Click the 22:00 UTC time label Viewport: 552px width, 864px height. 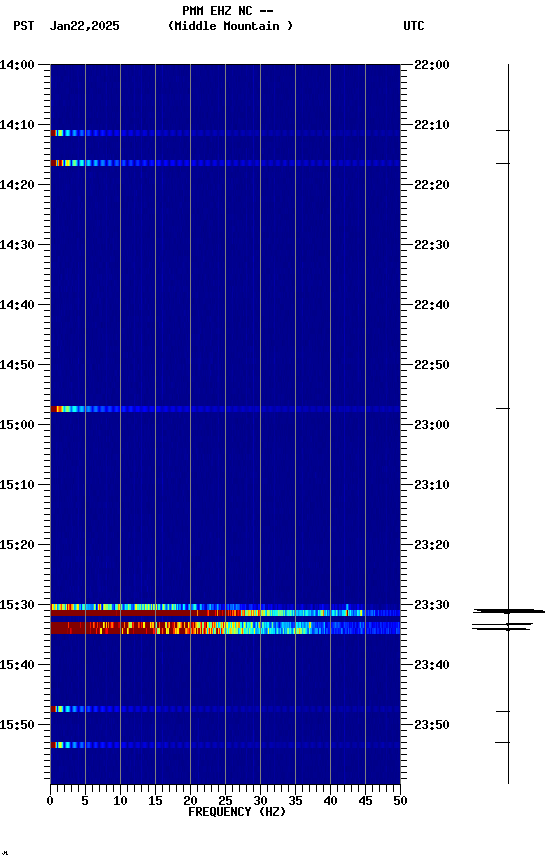(x=432, y=65)
